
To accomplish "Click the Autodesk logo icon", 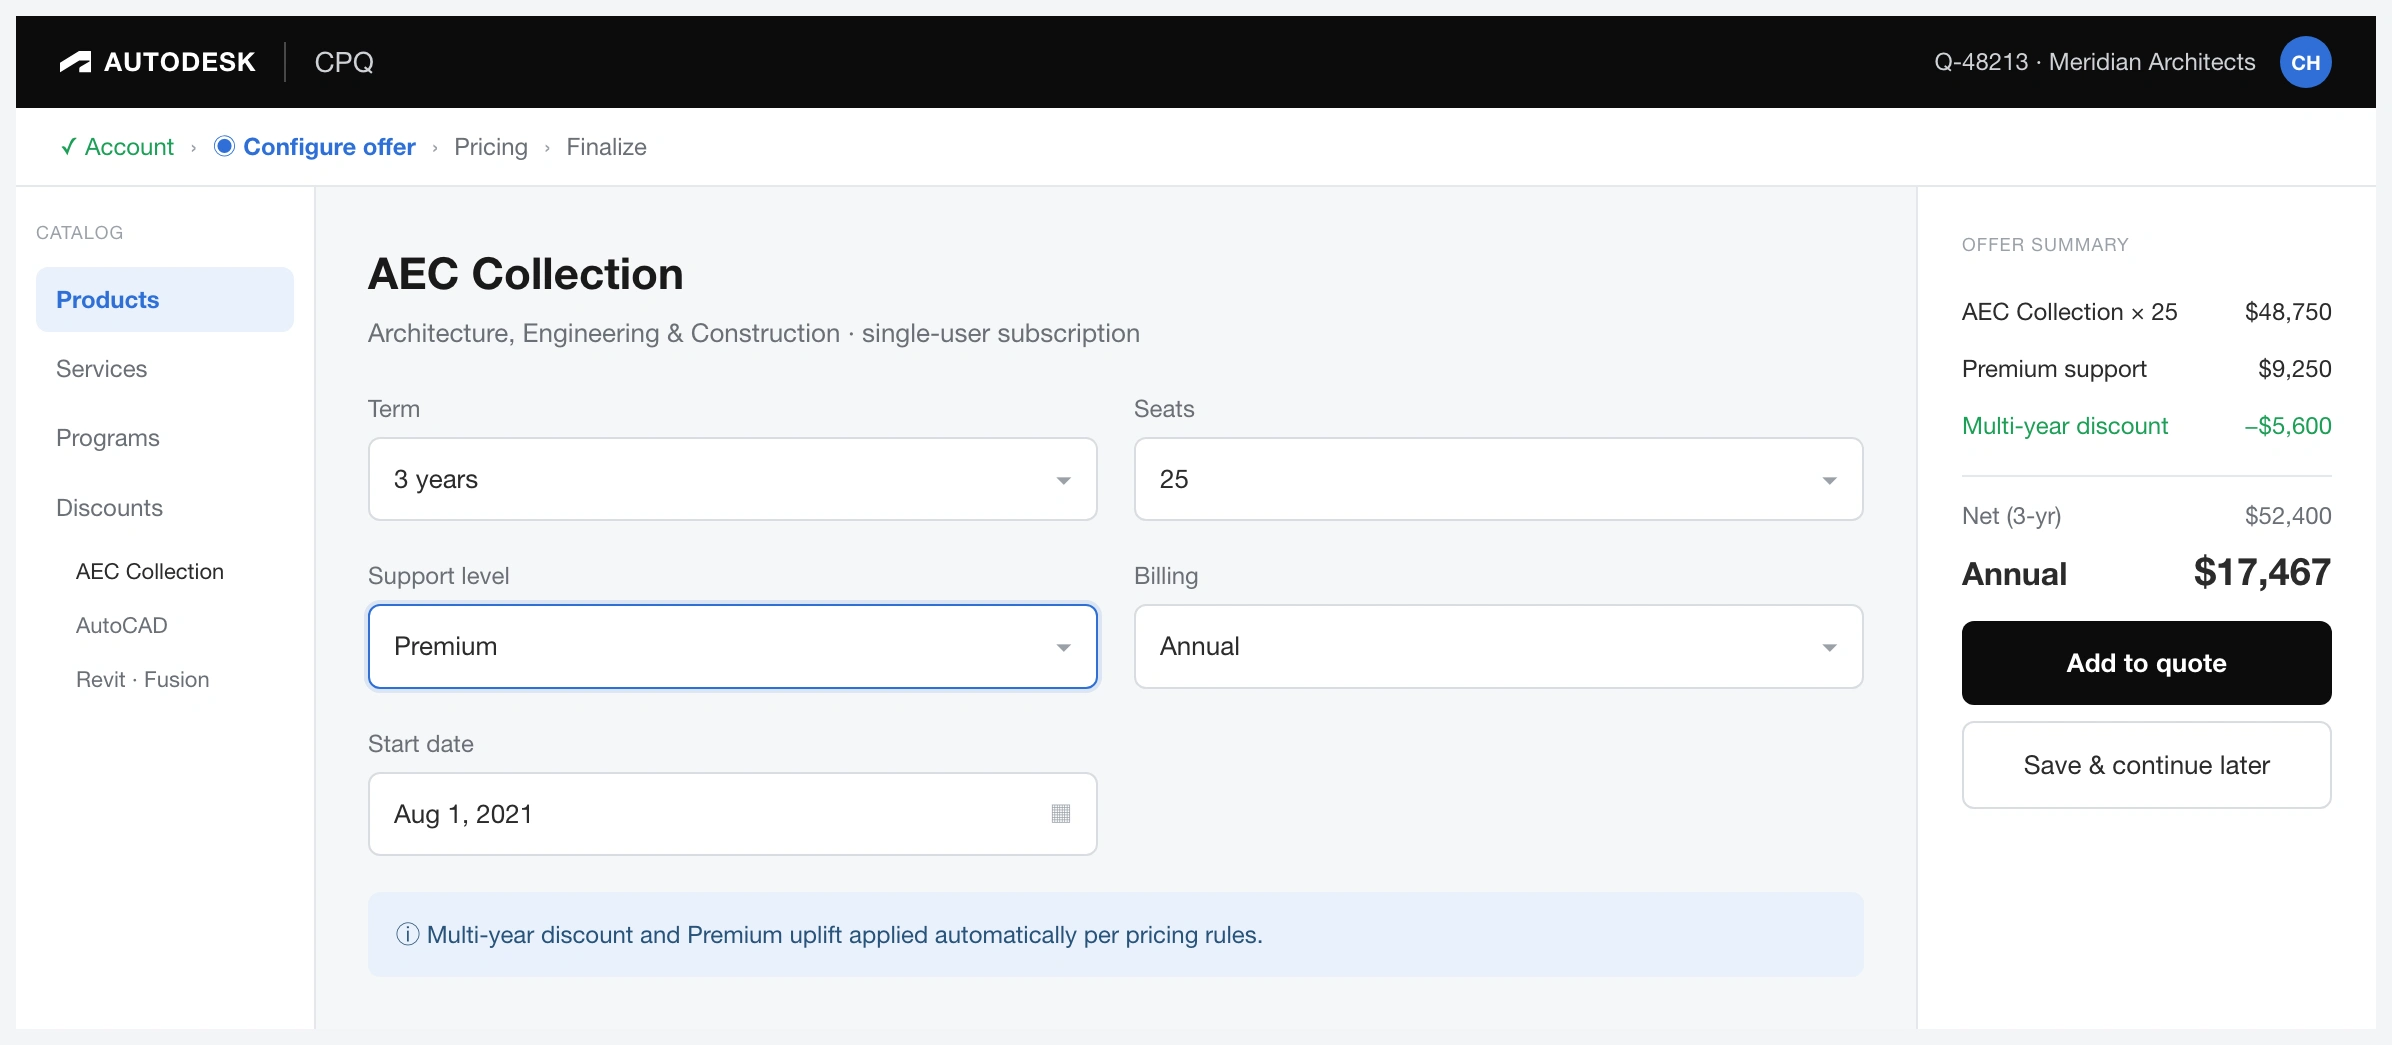I will [x=75, y=62].
